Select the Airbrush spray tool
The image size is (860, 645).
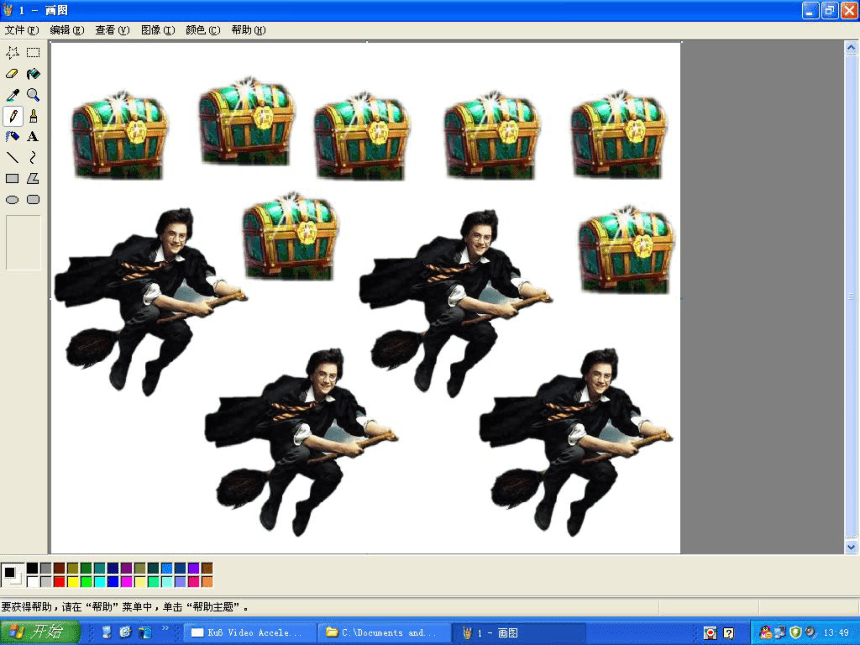(12, 137)
